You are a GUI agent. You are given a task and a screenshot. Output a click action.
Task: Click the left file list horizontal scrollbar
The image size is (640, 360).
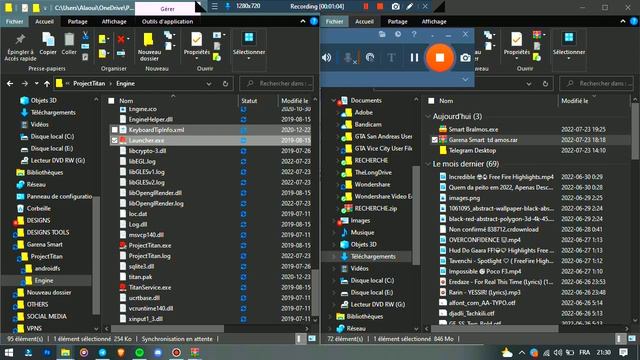[167, 329]
